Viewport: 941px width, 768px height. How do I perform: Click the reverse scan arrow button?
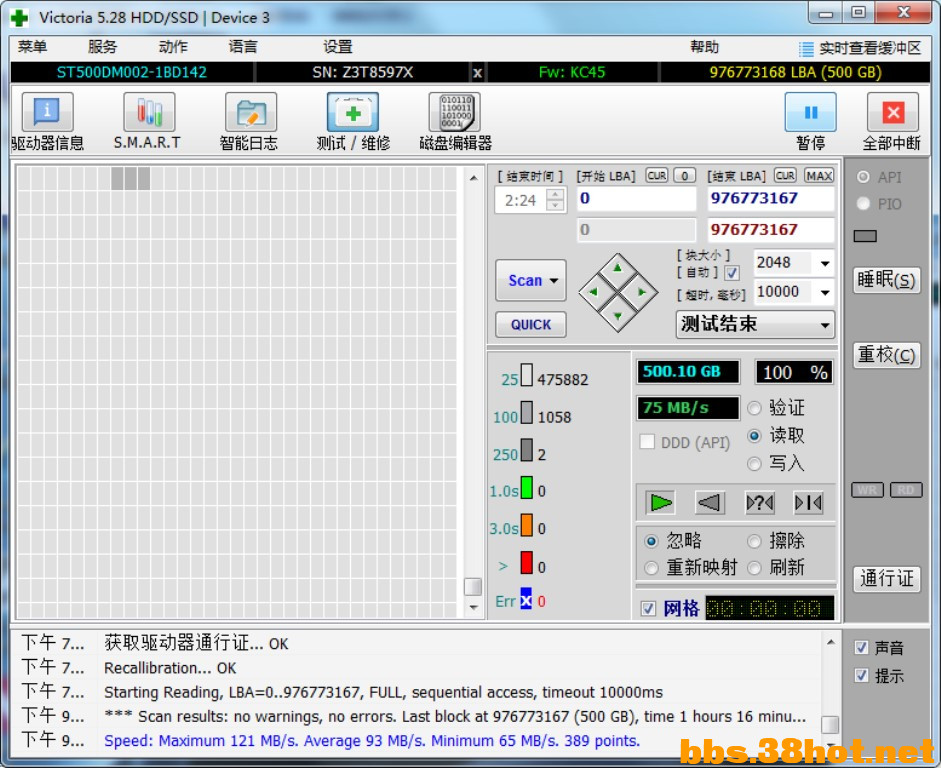[709, 503]
